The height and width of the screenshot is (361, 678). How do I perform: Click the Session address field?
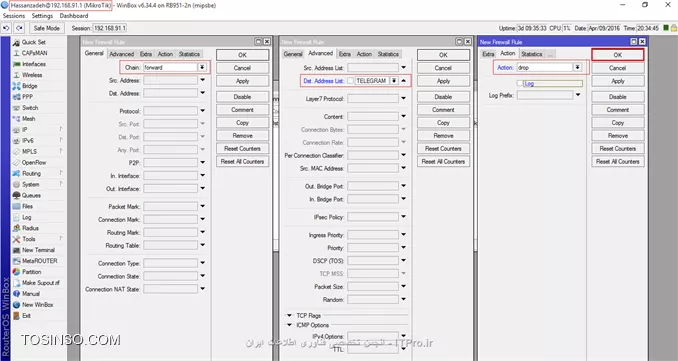click(110, 28)
